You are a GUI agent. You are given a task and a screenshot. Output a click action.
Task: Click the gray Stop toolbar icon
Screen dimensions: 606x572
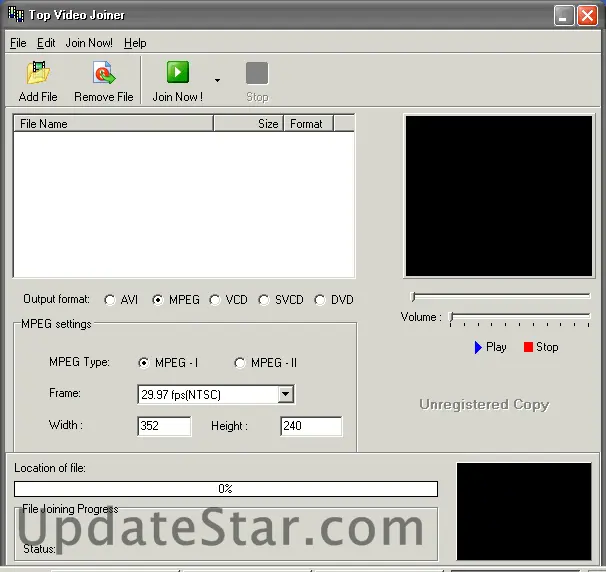[257, 73]
